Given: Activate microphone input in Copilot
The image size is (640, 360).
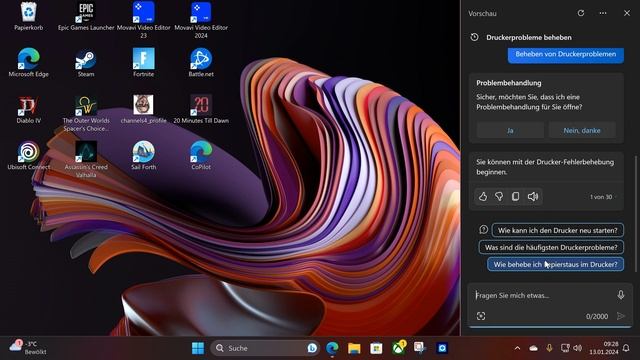Looking at the screenshot, I should pyautogui.click(x=621, y=295).
